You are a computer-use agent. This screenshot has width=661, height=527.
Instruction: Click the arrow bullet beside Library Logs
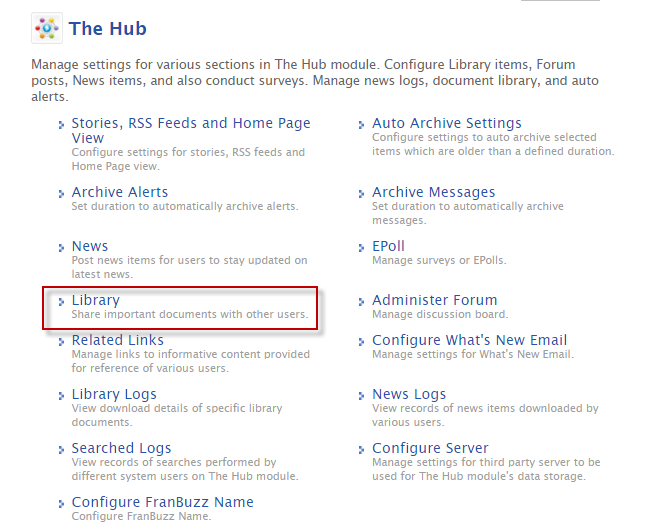[62, 395]
